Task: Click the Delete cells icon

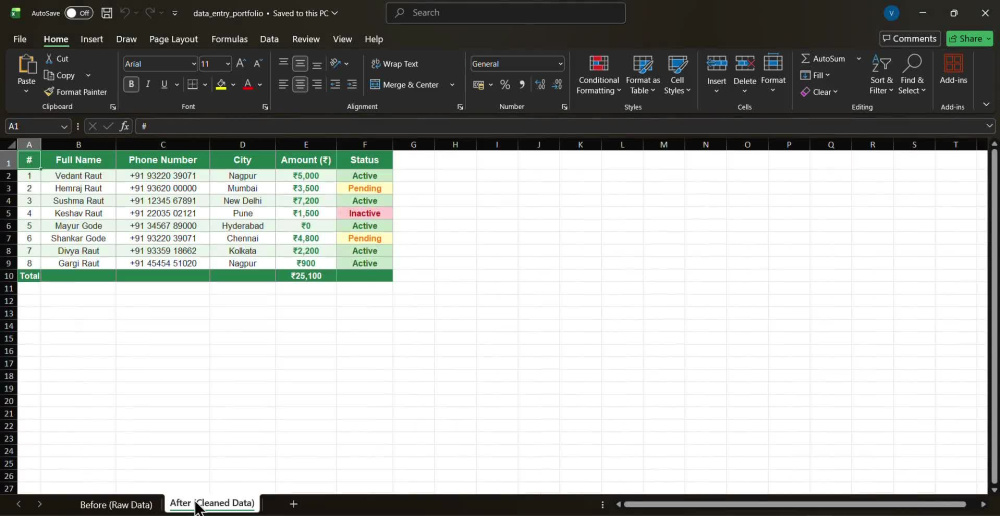Action: point(744,63)
